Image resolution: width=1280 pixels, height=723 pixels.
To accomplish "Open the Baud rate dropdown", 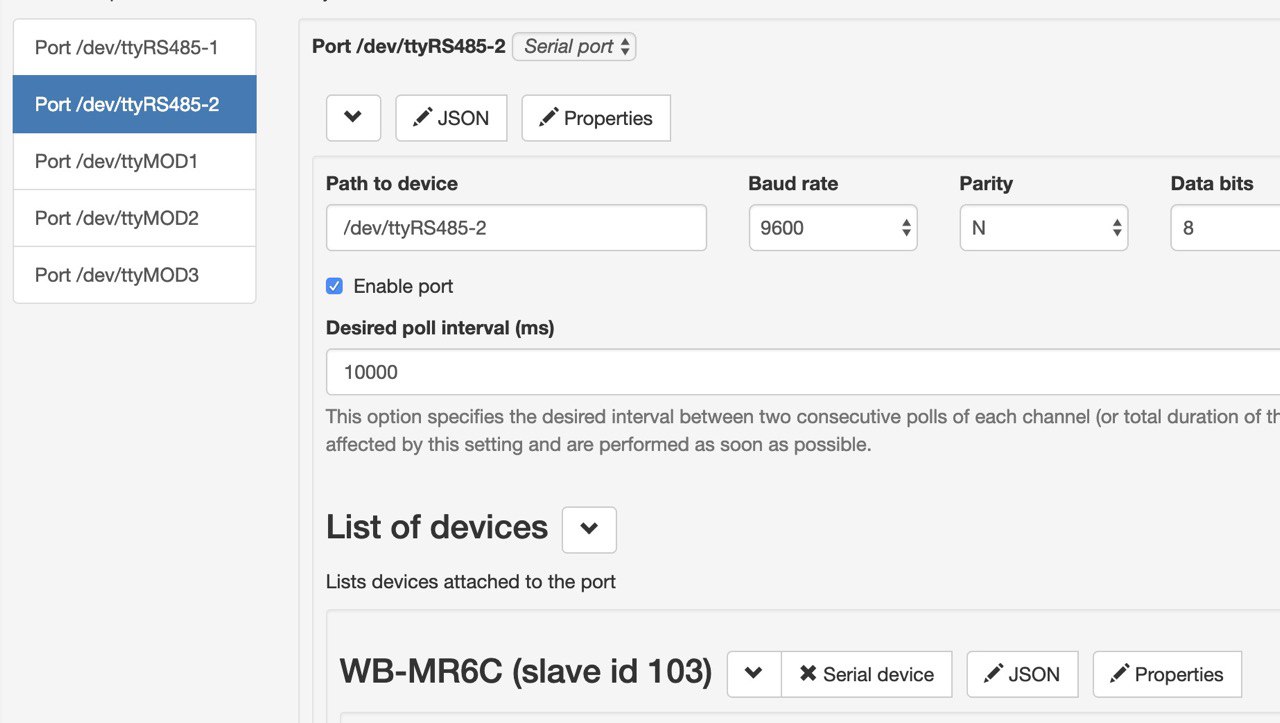I will pos(833,228).
